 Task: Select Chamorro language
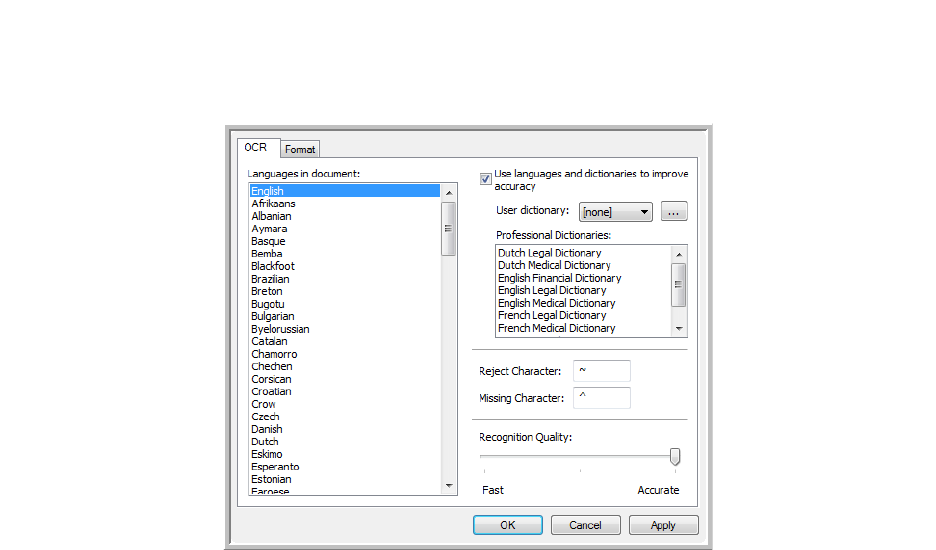point(344,354)
